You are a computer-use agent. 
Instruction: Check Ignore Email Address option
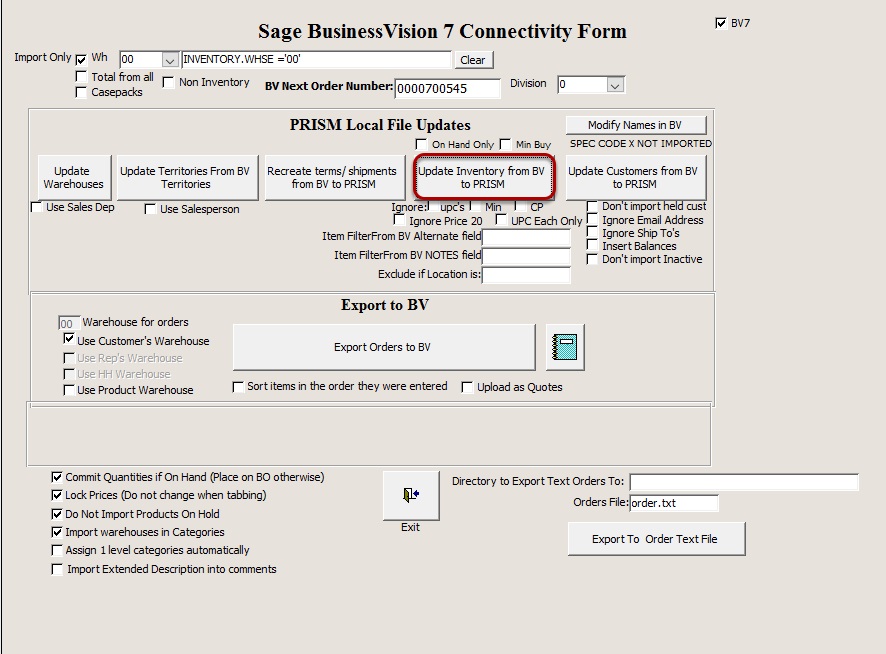click(x=592, y=219)
